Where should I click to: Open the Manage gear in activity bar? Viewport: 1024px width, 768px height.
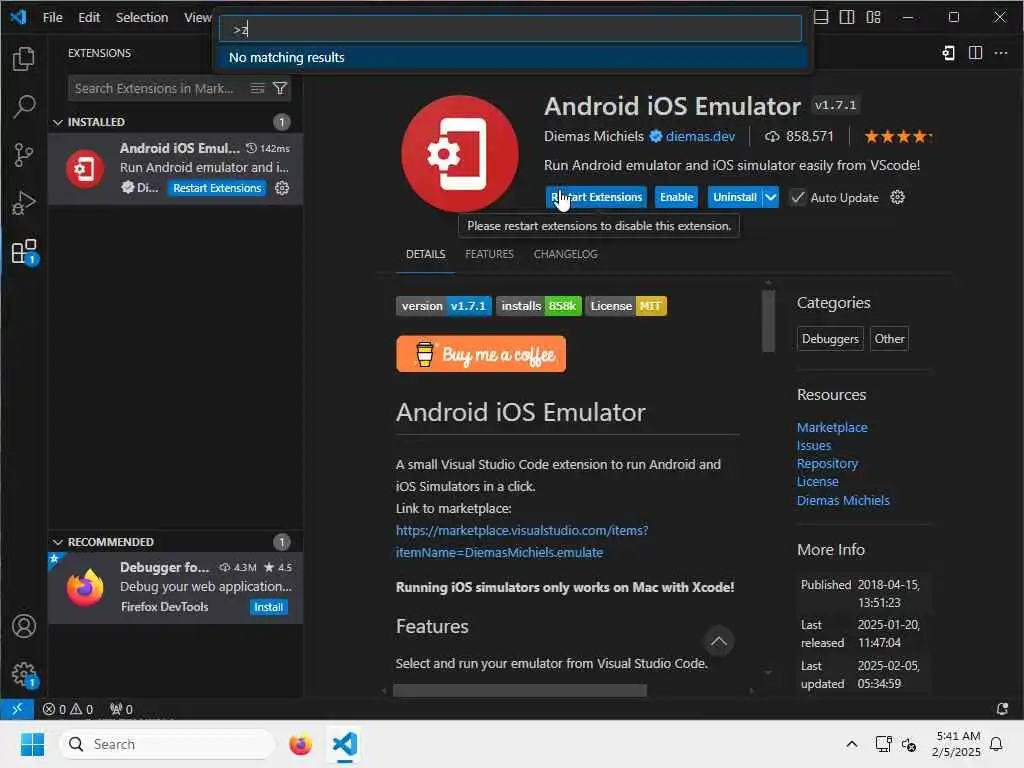[x=25, y=675]
